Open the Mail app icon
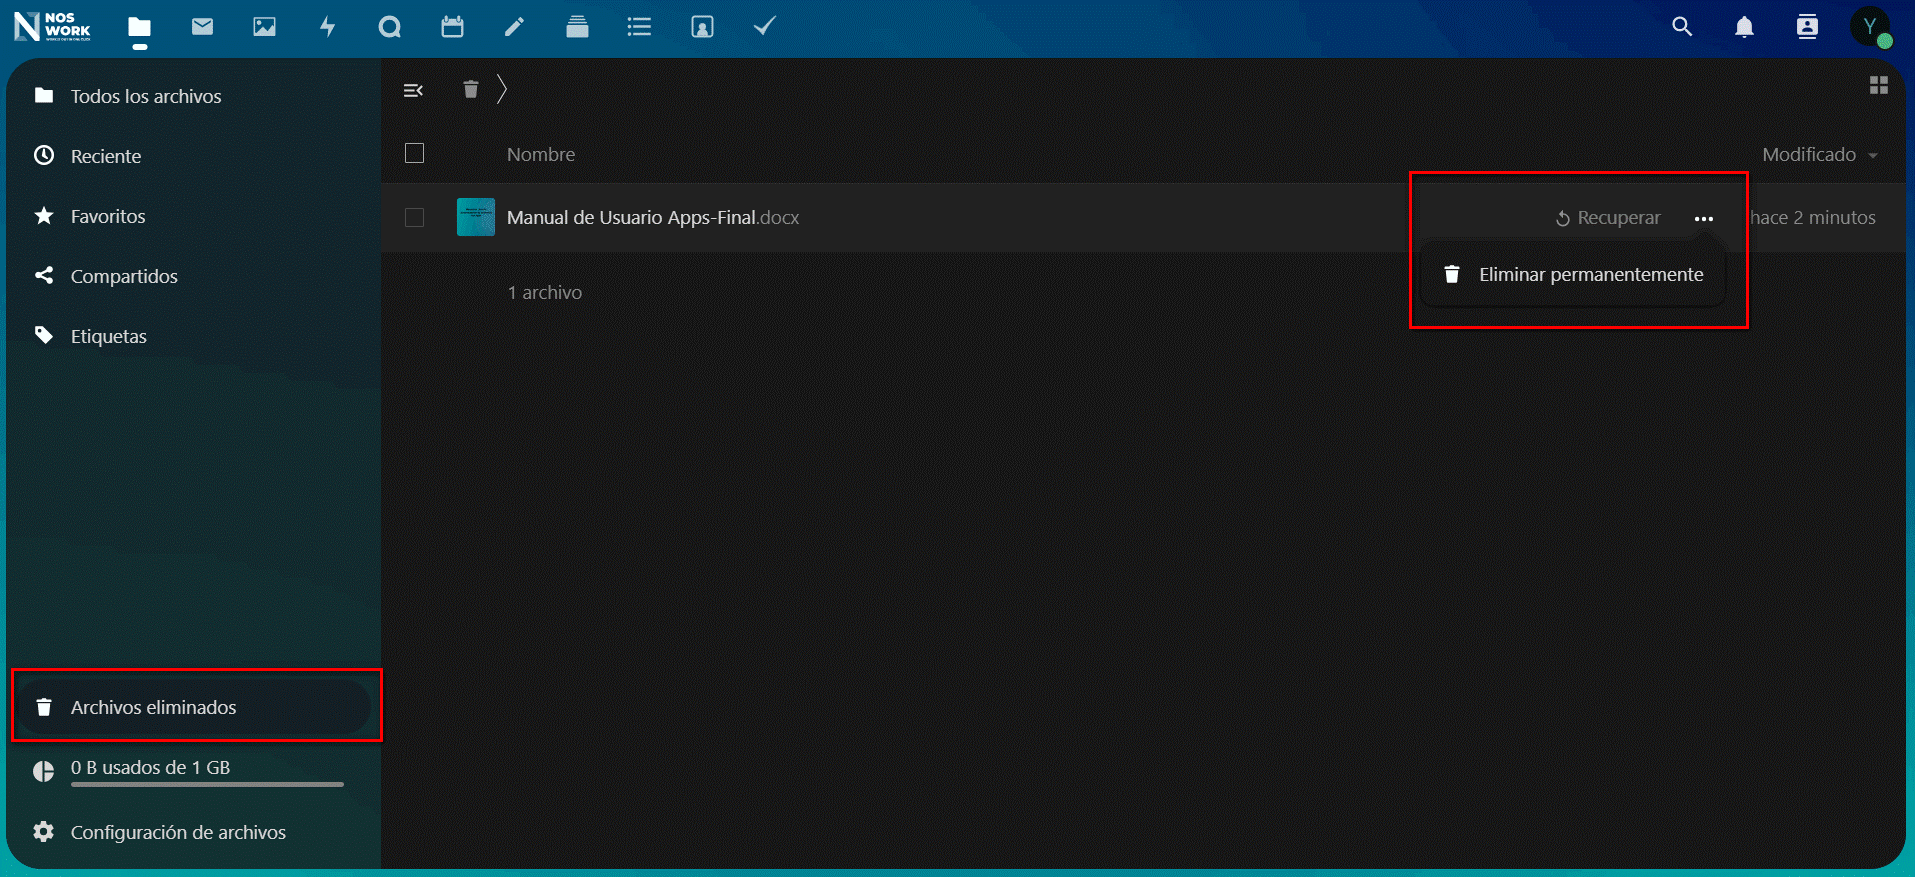Image resolution: width=1915 pixels, height=877 pixels. (x=202, y=27)
